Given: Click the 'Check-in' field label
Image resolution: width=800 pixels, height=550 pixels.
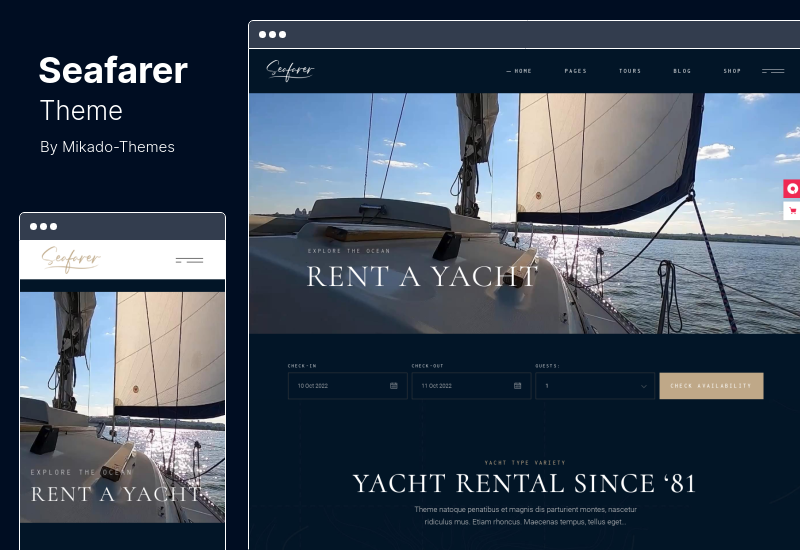Looking at the screenshot, I should (302, 366).
